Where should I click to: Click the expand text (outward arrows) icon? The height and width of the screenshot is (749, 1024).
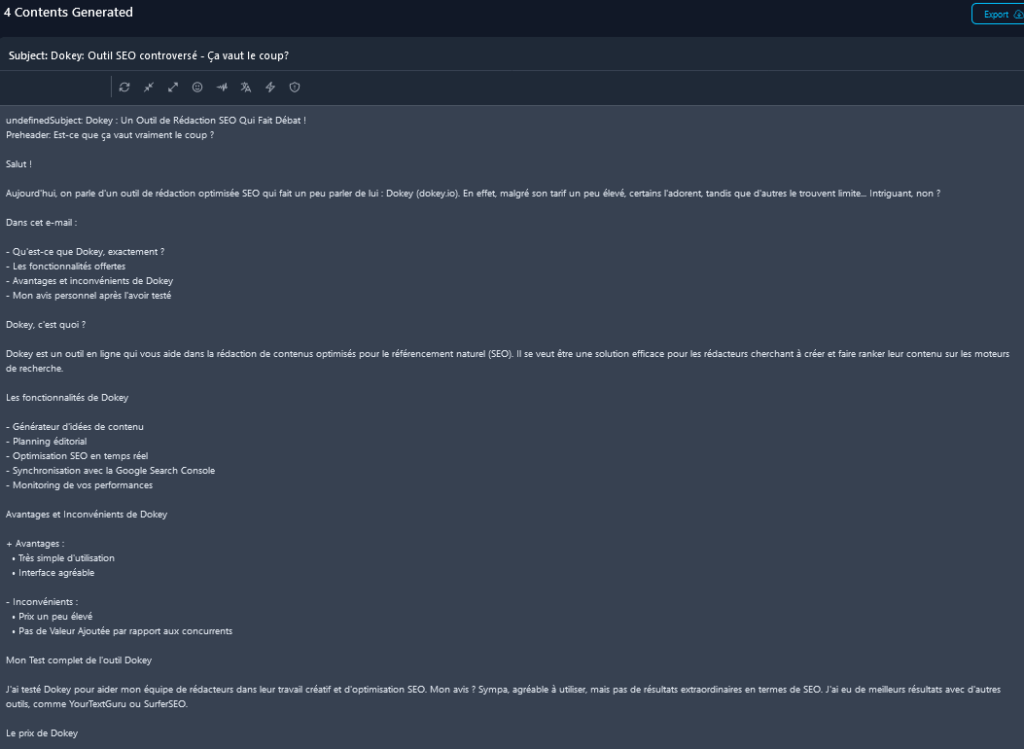(173, 87)
